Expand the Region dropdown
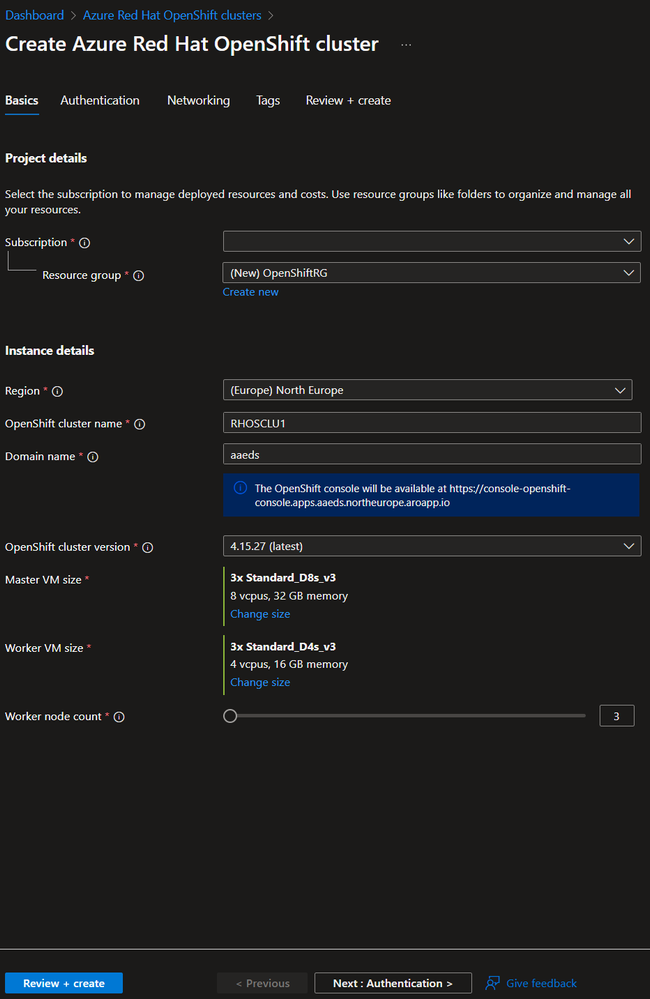The height and width of the screenshot is (999, 650). tap(428, 390)
